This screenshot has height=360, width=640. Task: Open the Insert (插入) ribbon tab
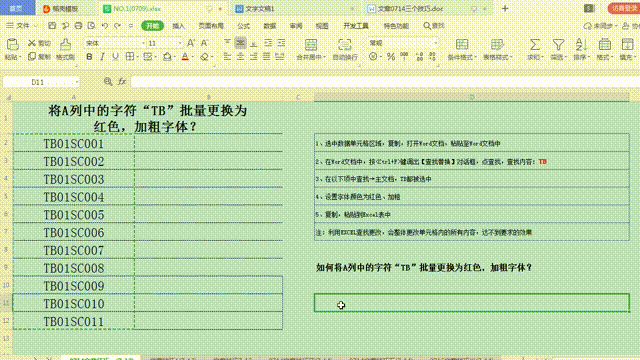coord(178,26)
